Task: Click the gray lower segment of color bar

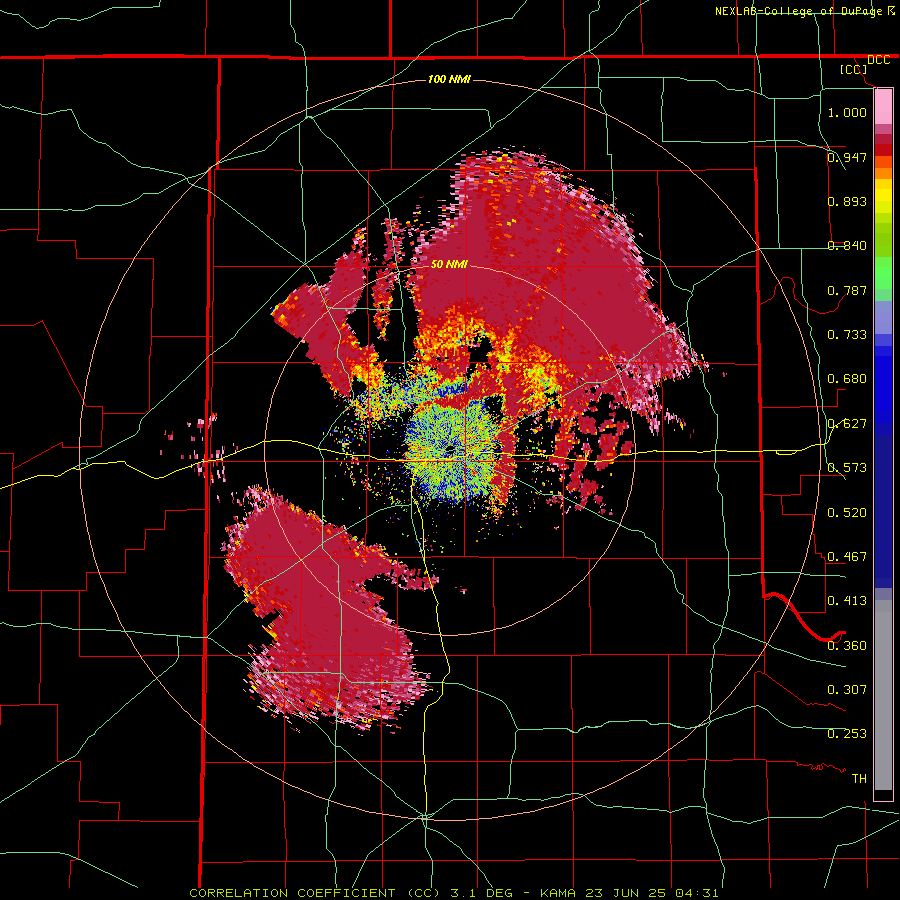Action: point(883,695)
